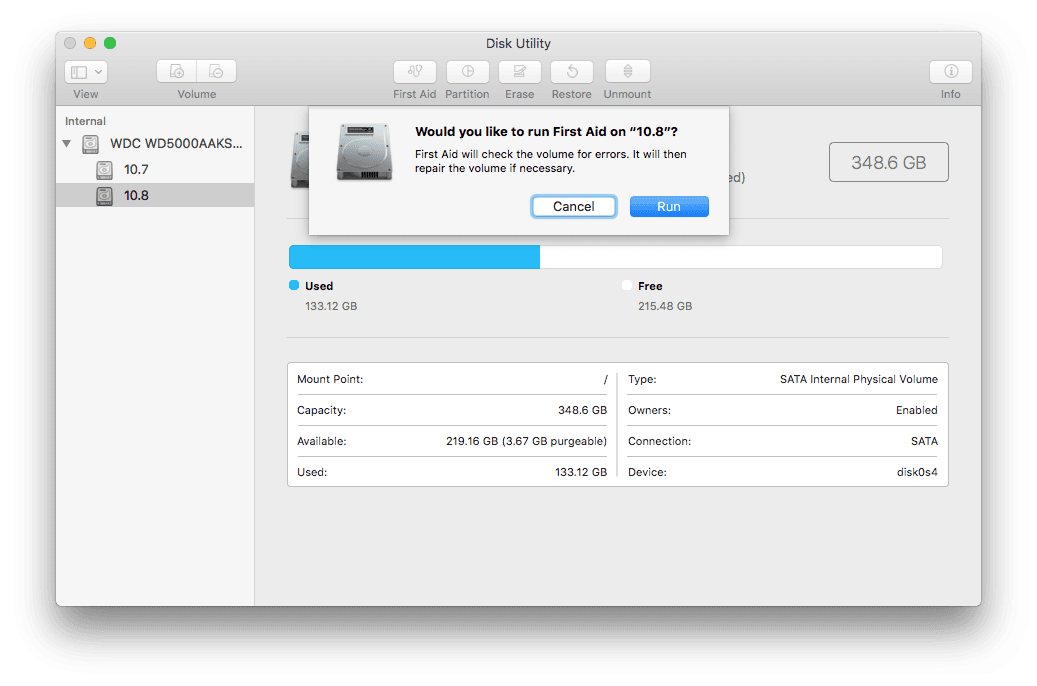Click the Restore toolbar icon
Screen dimensions: 1037x686
click(x=571, y=72)
